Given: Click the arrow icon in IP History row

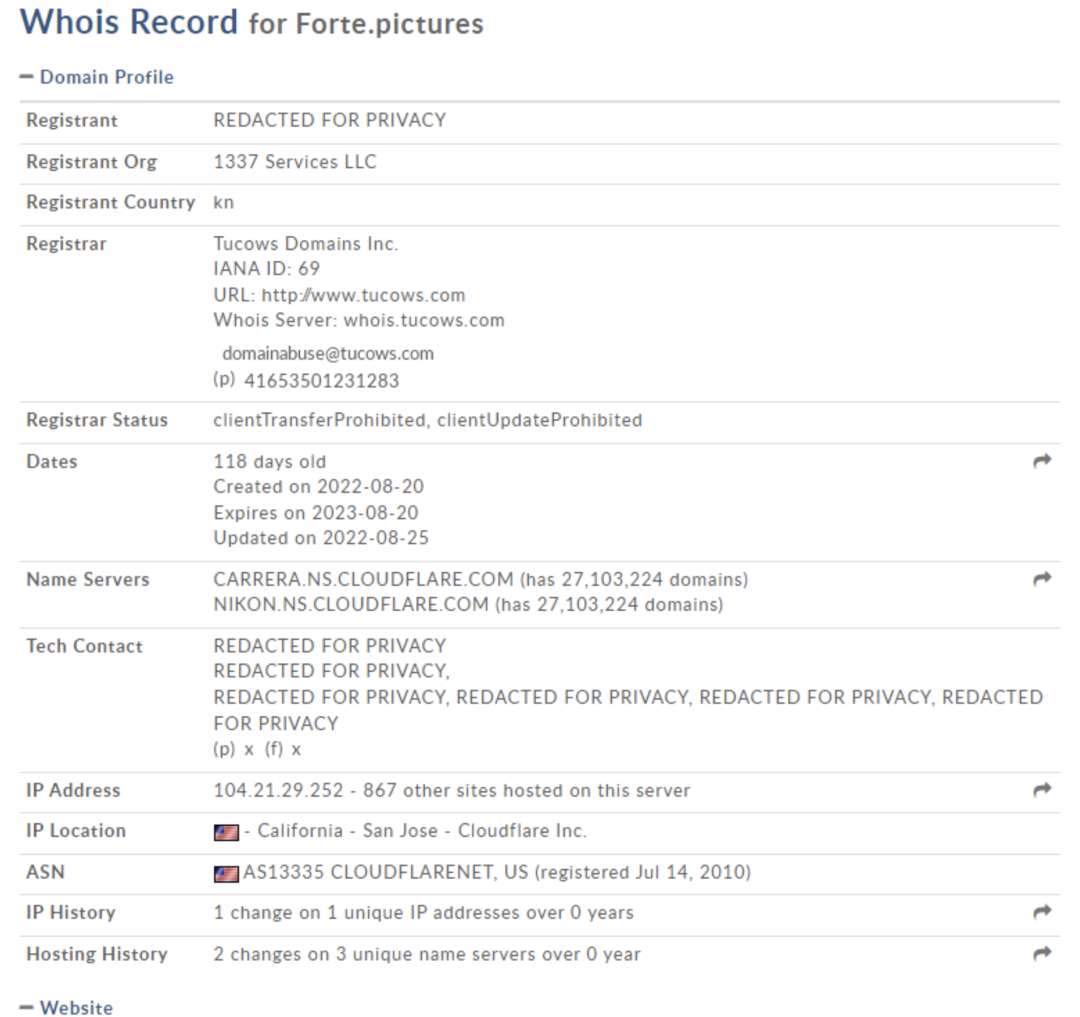Looking at the screenshot, I should (x=1042, y=912).
